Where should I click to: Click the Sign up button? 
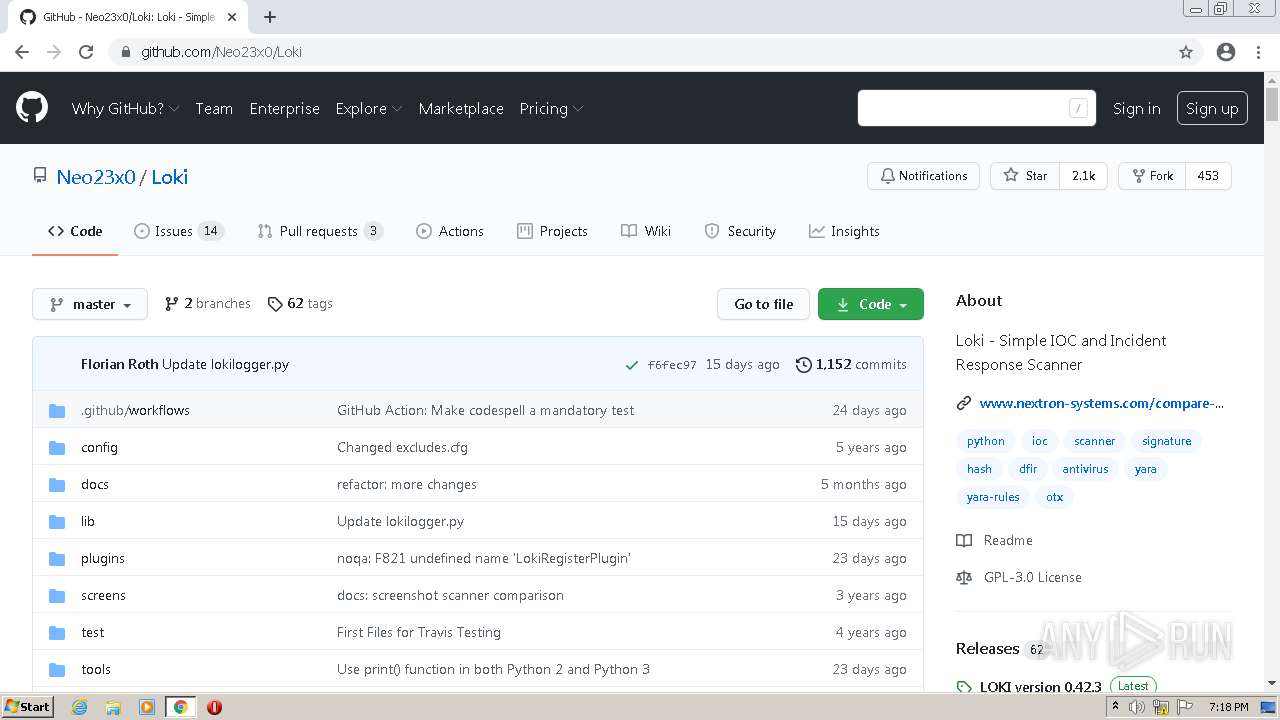(1212, 108)
